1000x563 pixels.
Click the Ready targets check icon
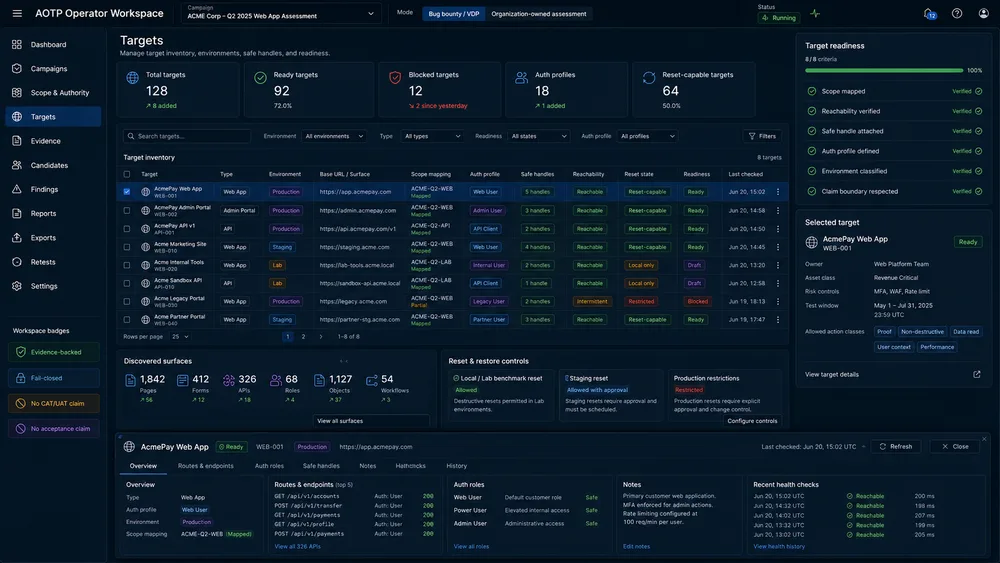[x=260, y=78]
